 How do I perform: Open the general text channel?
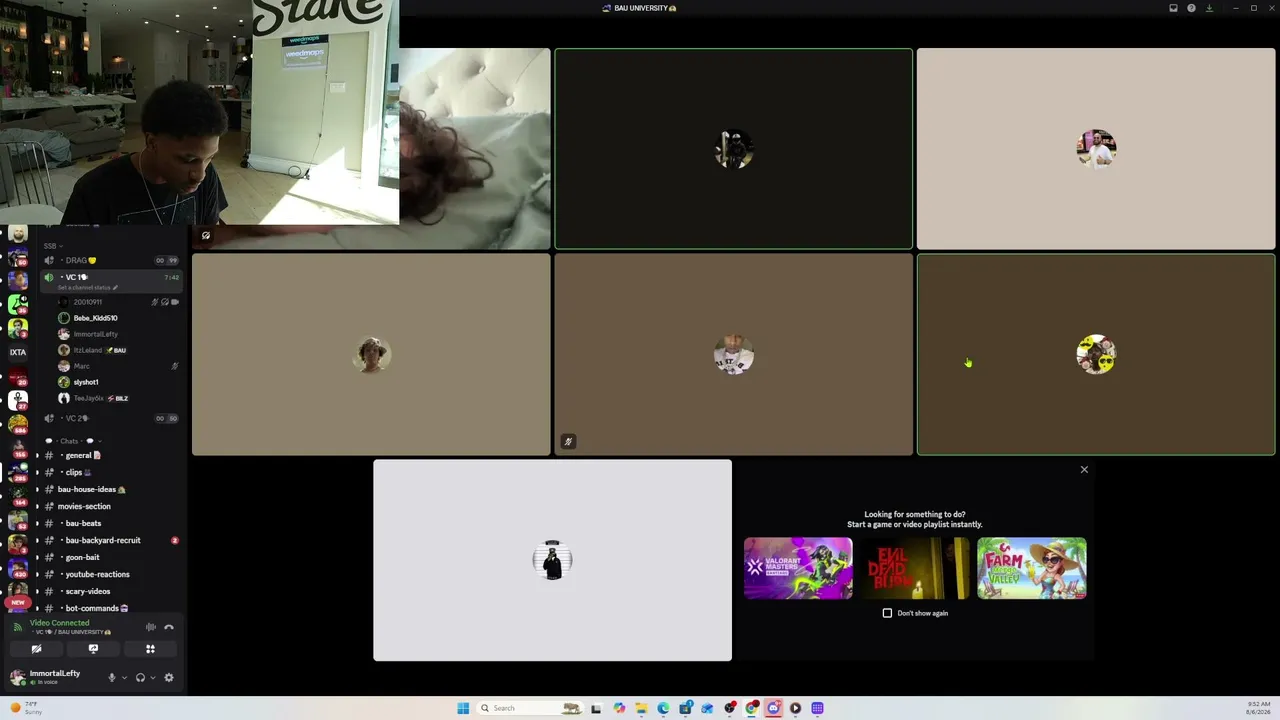click(110, 455)
